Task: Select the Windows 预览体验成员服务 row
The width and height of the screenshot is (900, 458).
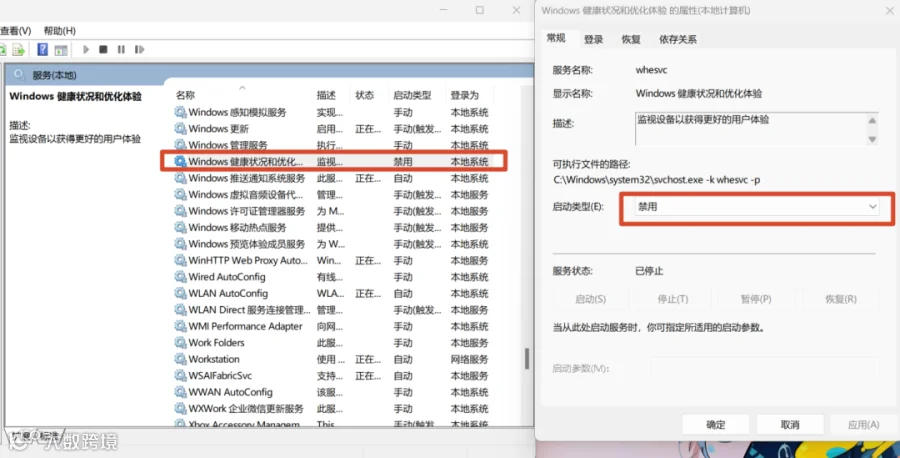Action: click(333, 244)
